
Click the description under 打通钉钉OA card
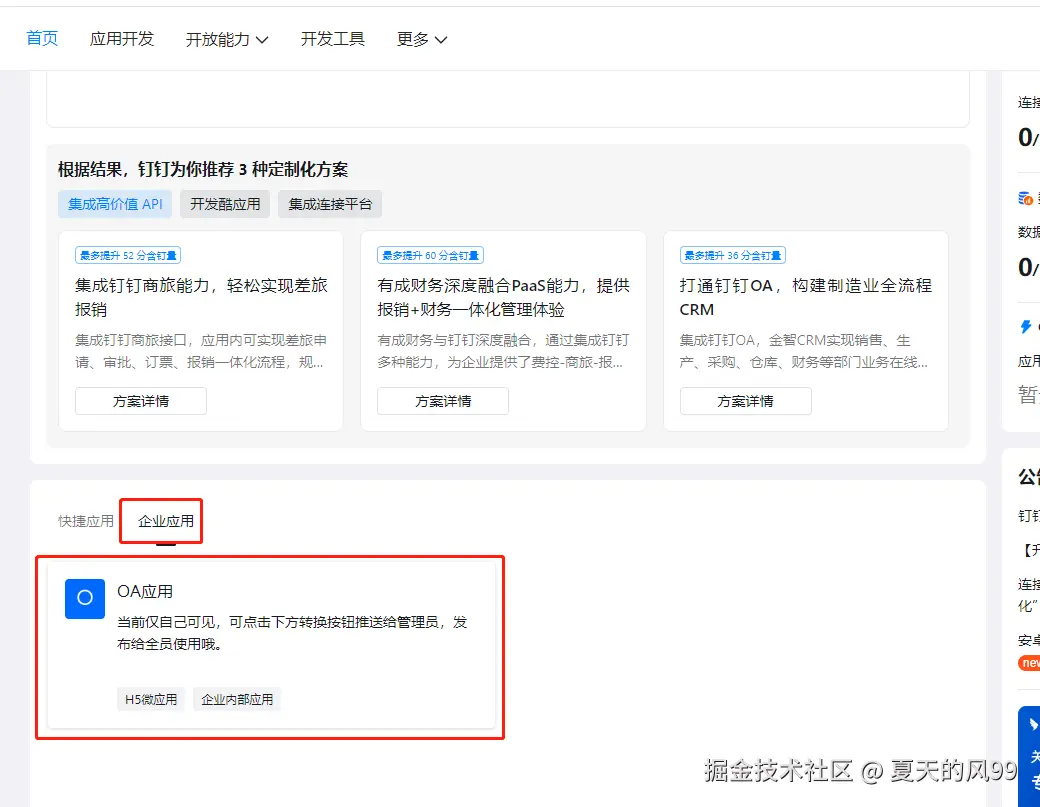pos(804,351)
